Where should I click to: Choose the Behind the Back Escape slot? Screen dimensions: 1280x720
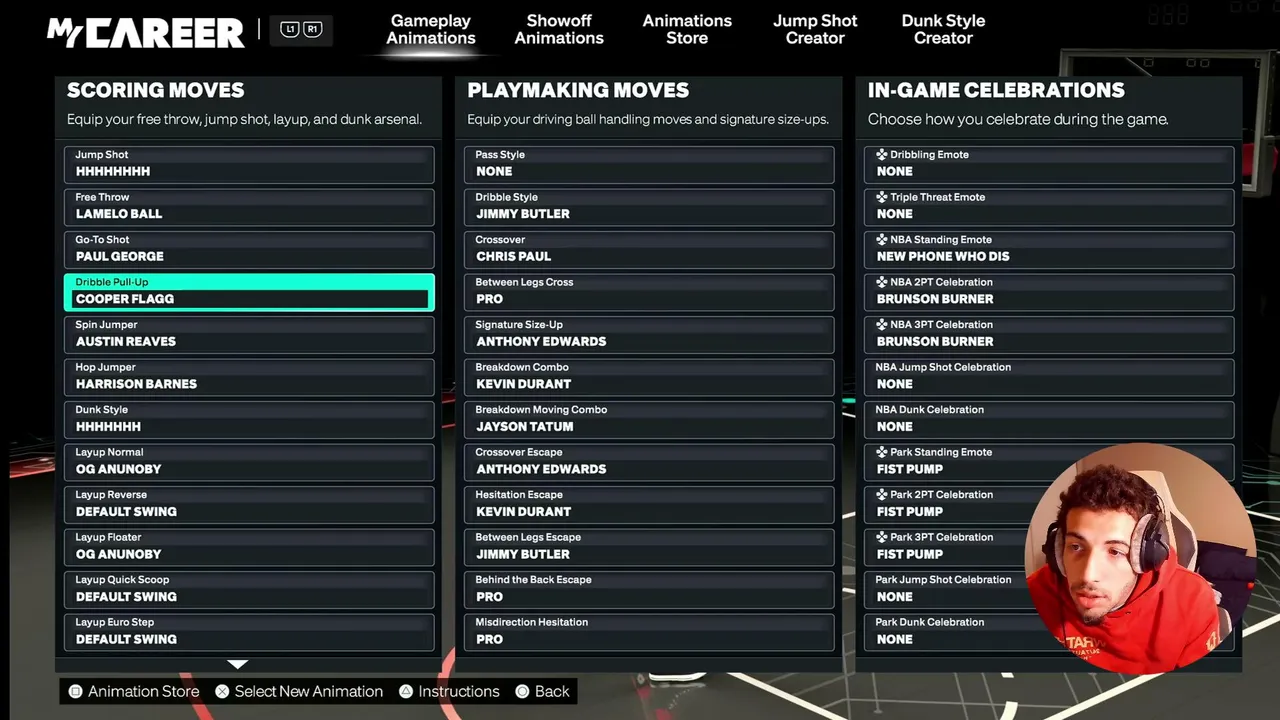click(x=649, y=590)
